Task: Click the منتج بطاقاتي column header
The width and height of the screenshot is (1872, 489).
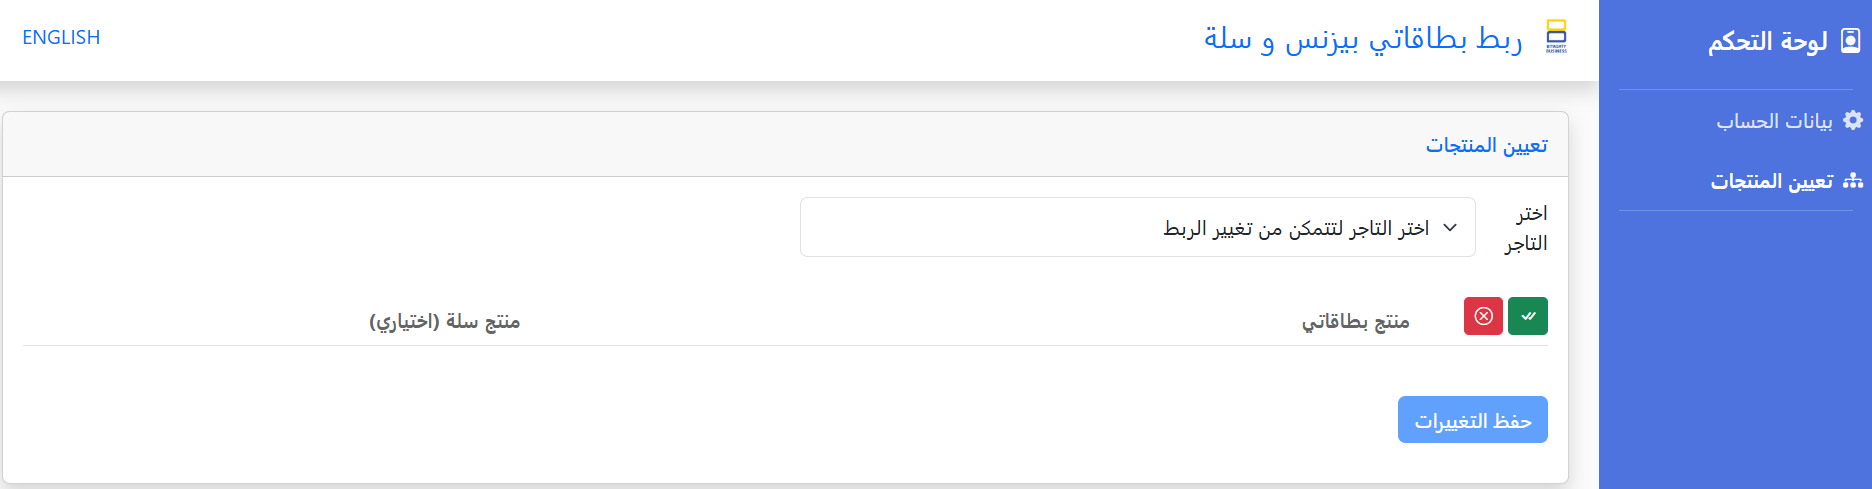Action: pos(1355,321)
